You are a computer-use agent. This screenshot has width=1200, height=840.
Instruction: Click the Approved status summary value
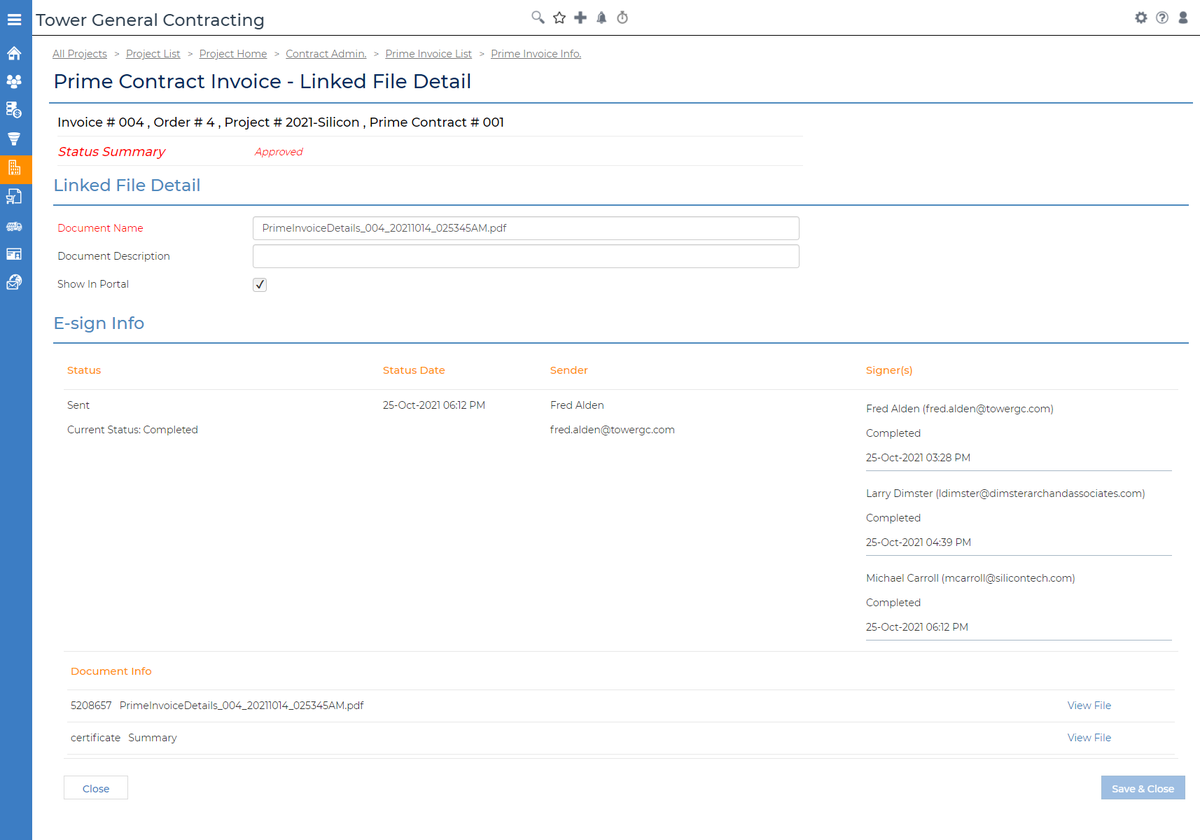(279, 152)
